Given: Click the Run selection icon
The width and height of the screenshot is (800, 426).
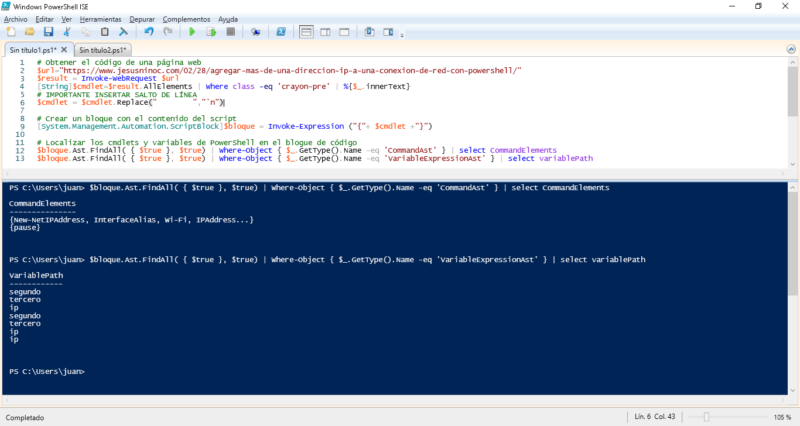Looking at the screenshot, I should 209,32.
